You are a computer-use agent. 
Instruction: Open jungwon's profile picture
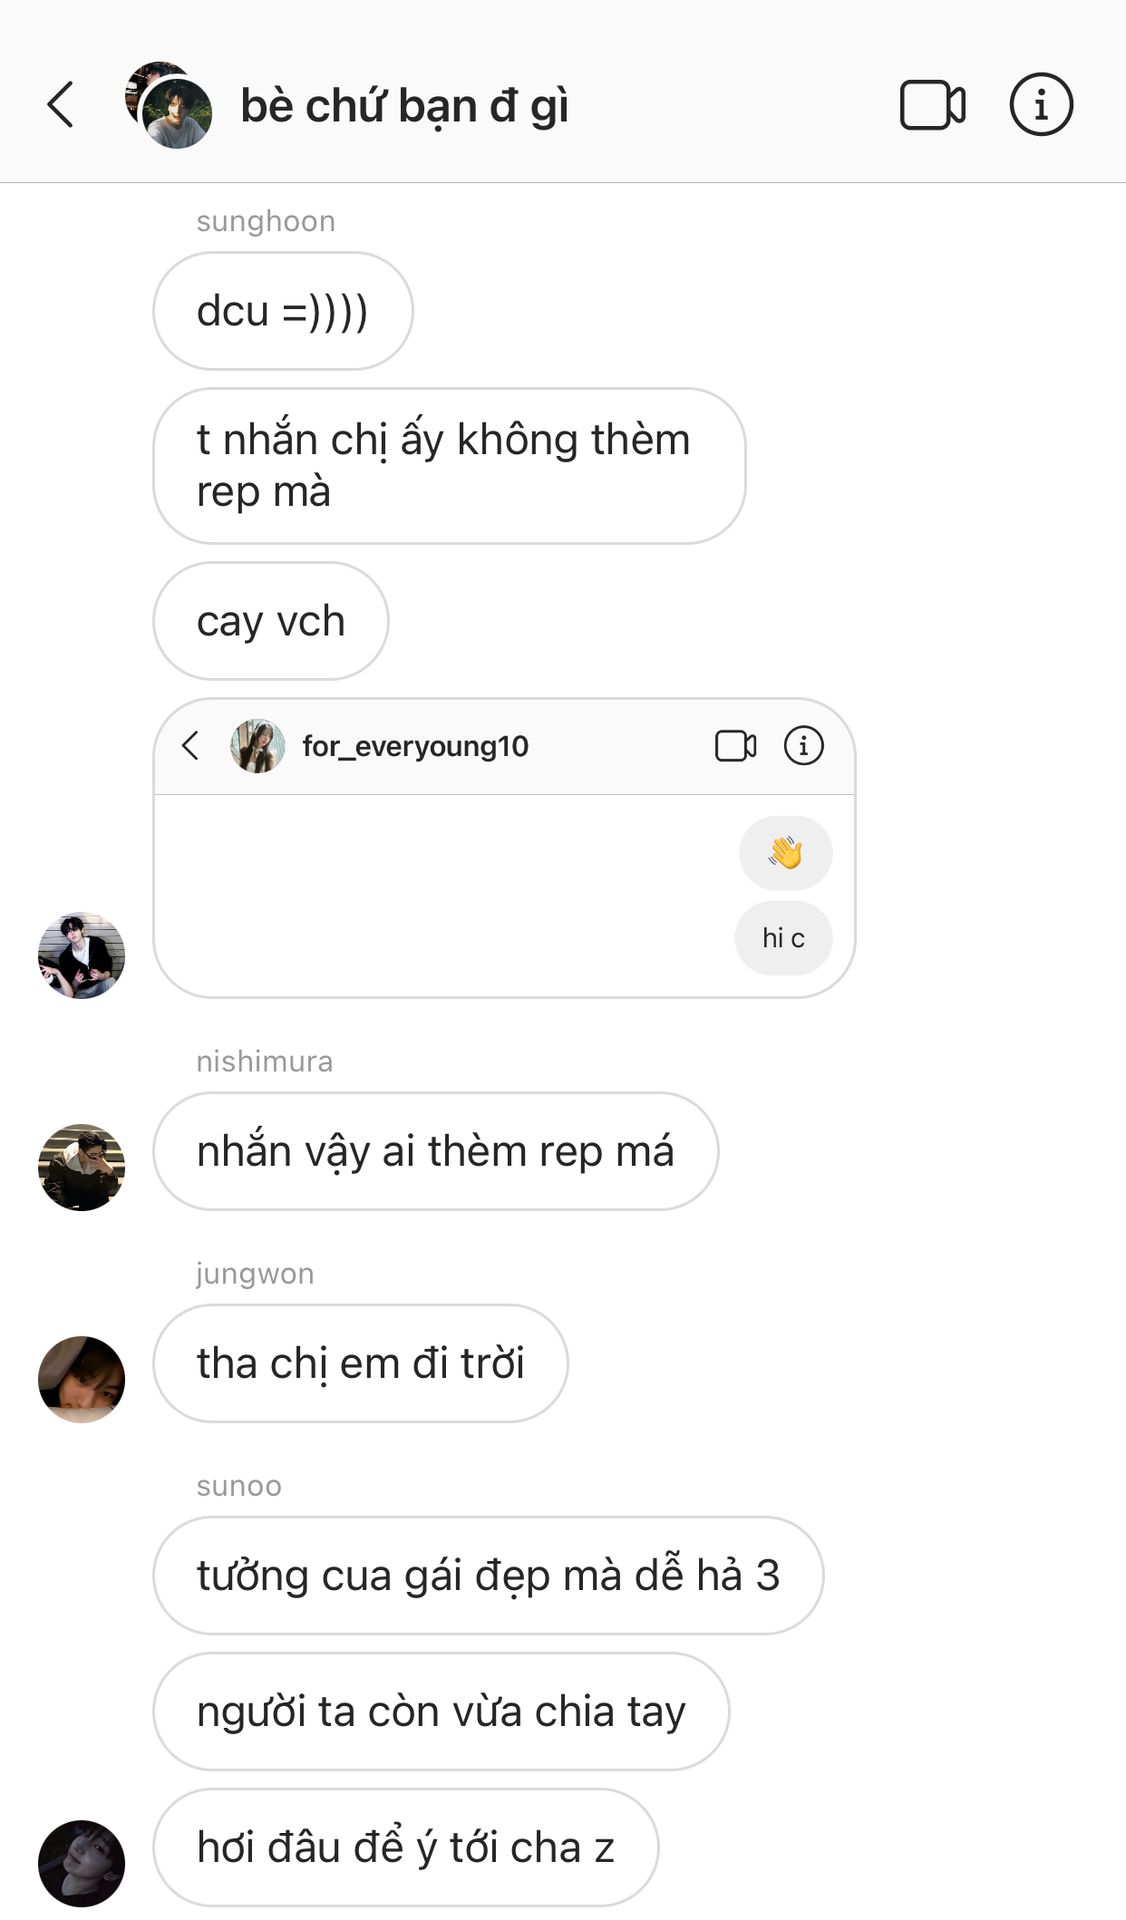tap(81, 1379)
